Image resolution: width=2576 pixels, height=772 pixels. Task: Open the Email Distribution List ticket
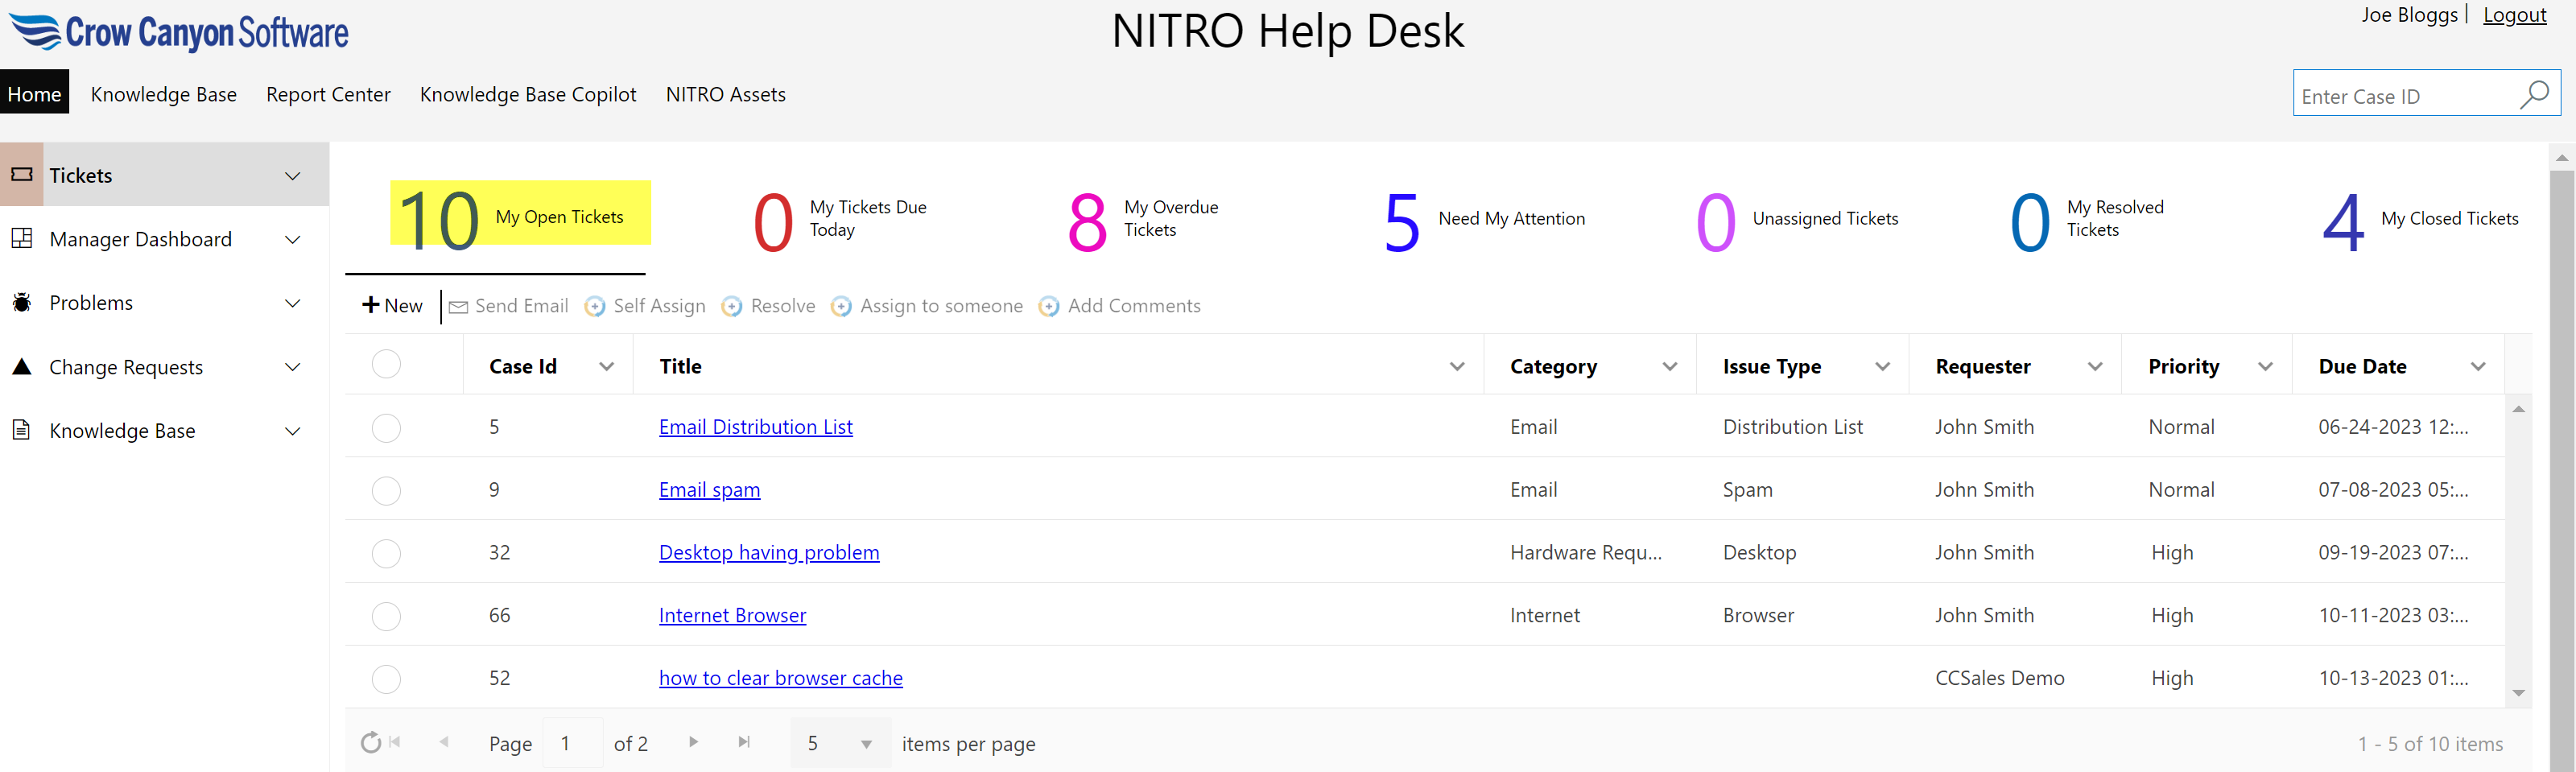tap(755, 427)
